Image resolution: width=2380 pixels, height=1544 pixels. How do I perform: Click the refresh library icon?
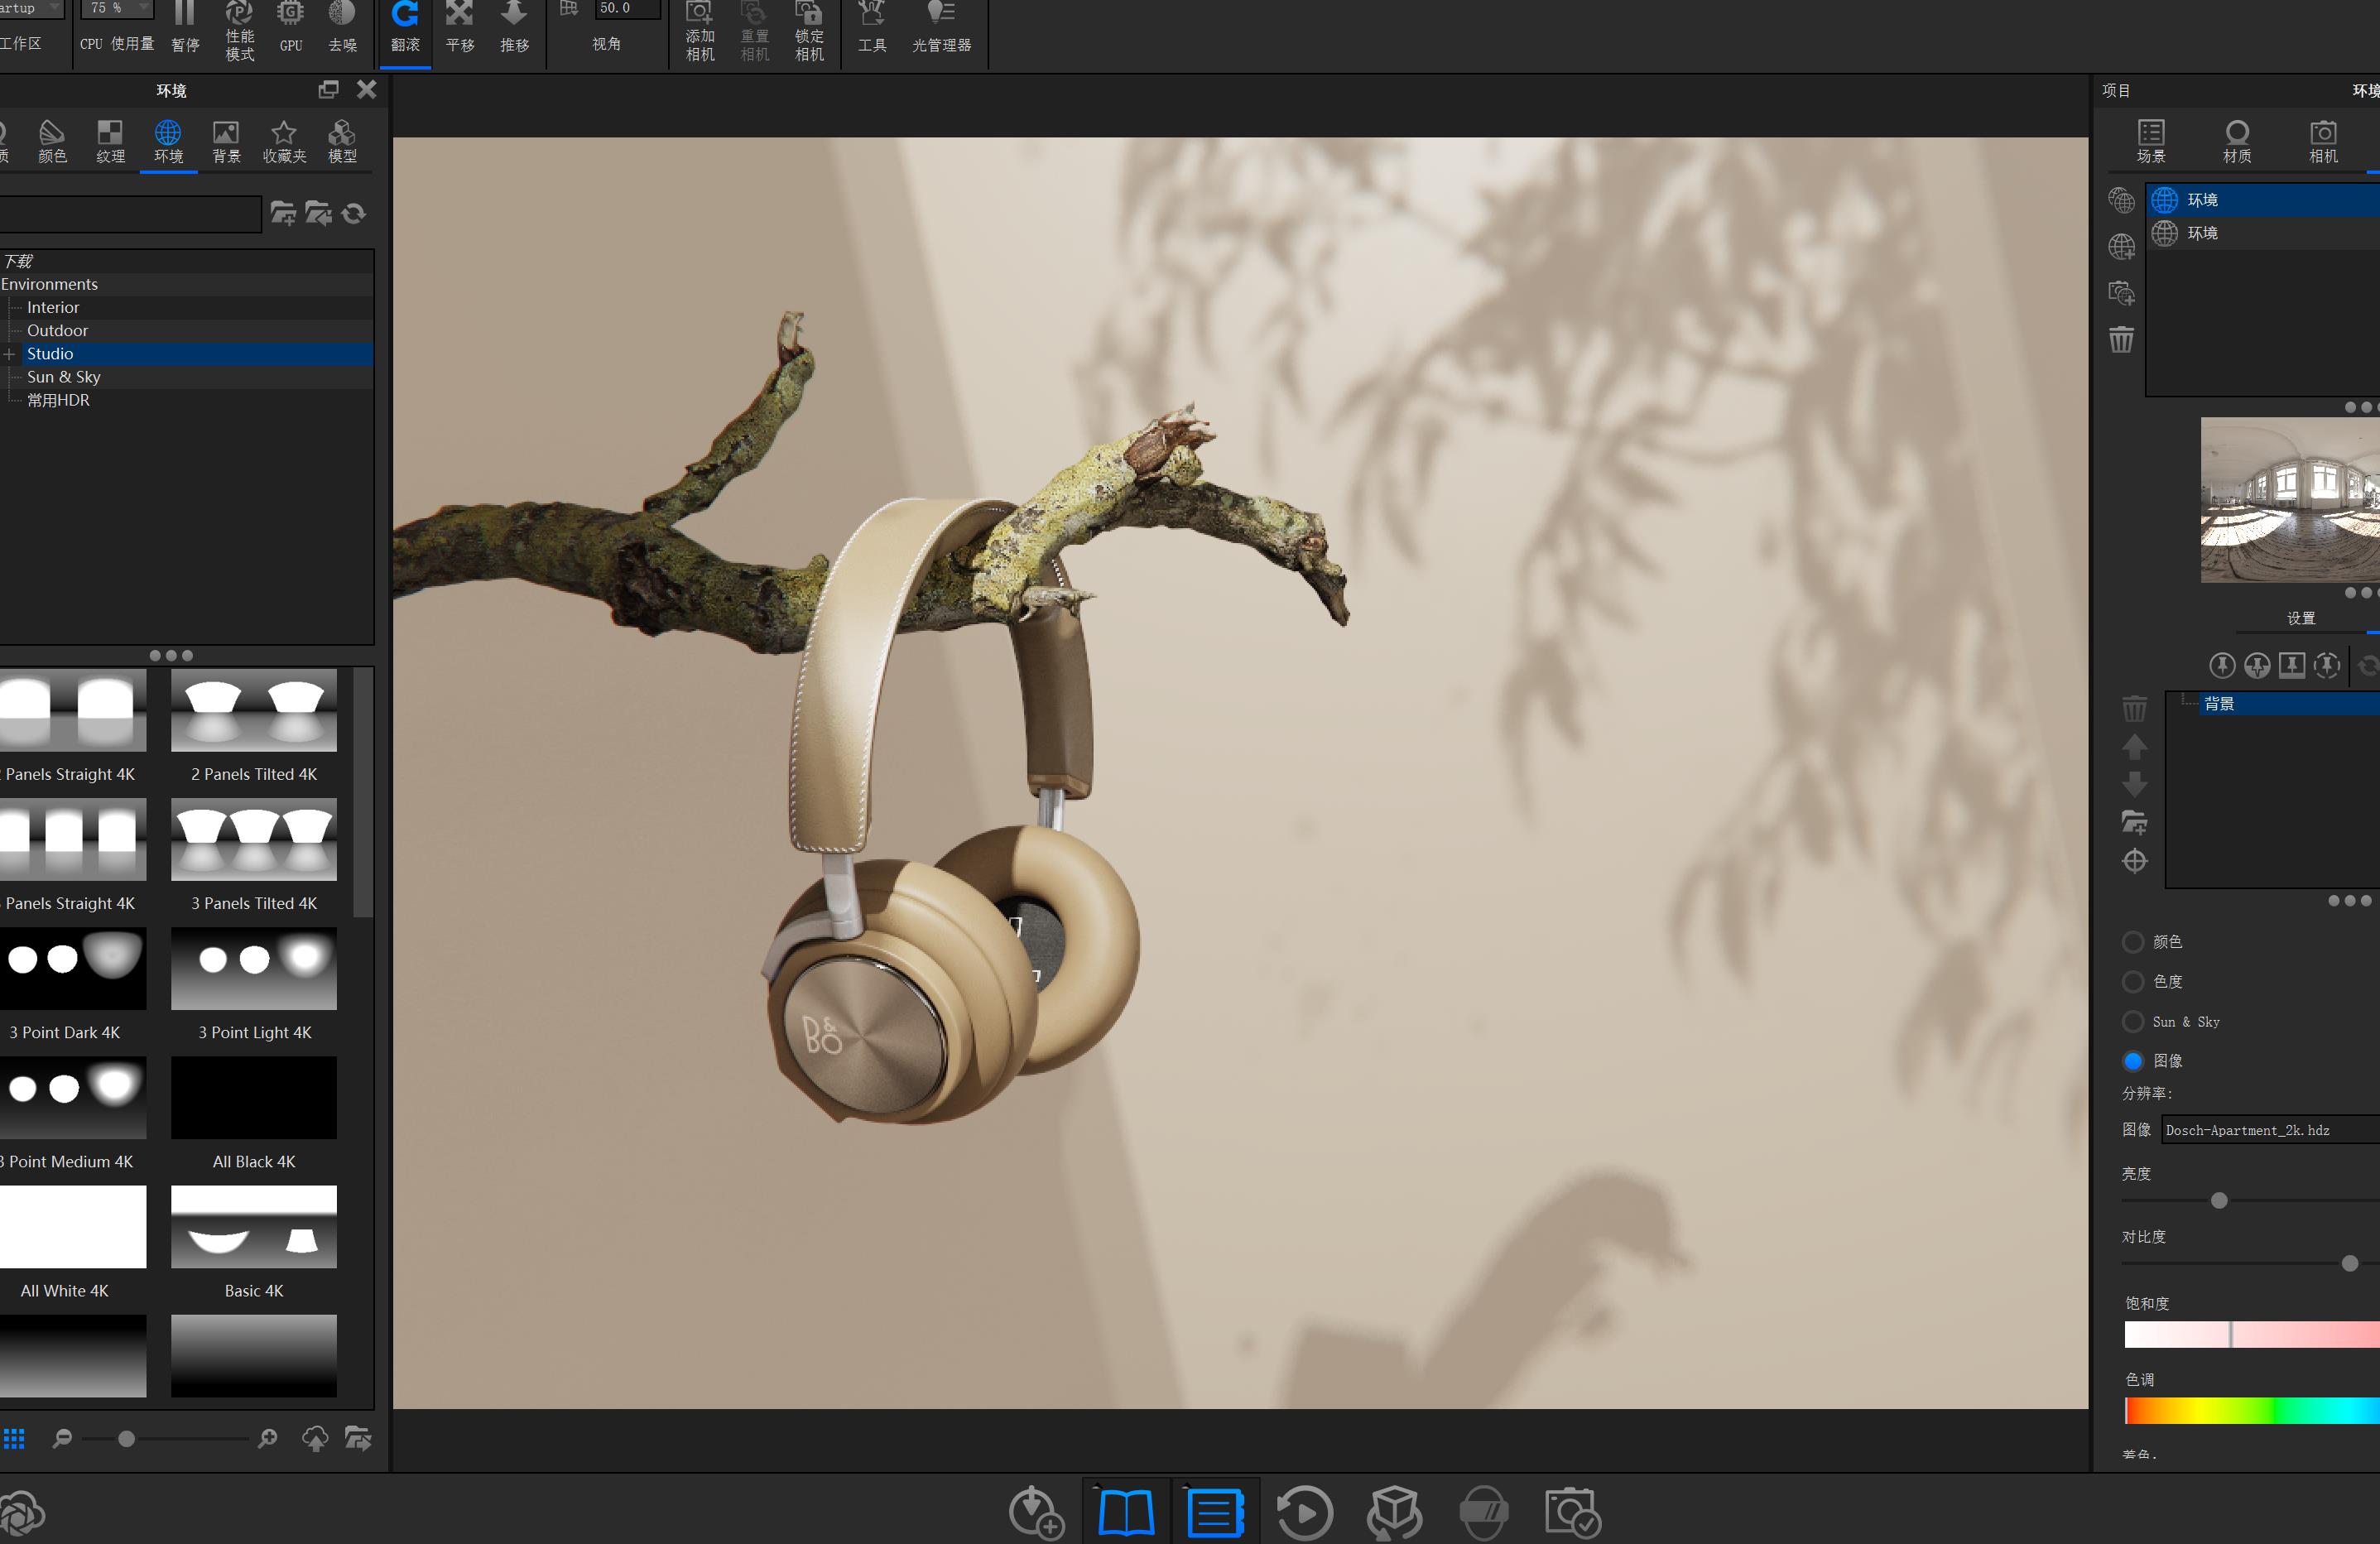click(x=354, y=213)
